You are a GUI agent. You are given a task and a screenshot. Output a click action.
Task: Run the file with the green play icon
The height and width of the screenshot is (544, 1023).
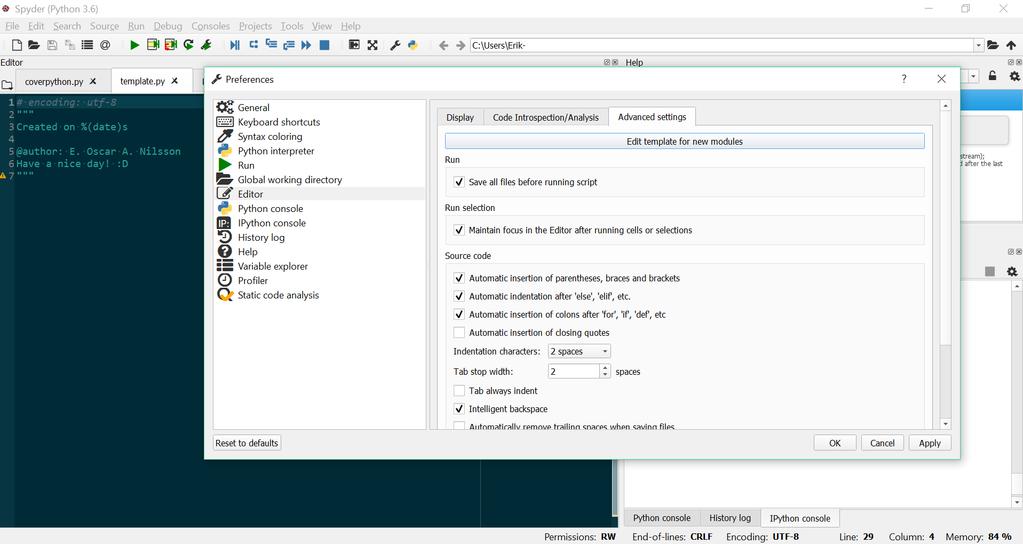(x=134, y=45)
